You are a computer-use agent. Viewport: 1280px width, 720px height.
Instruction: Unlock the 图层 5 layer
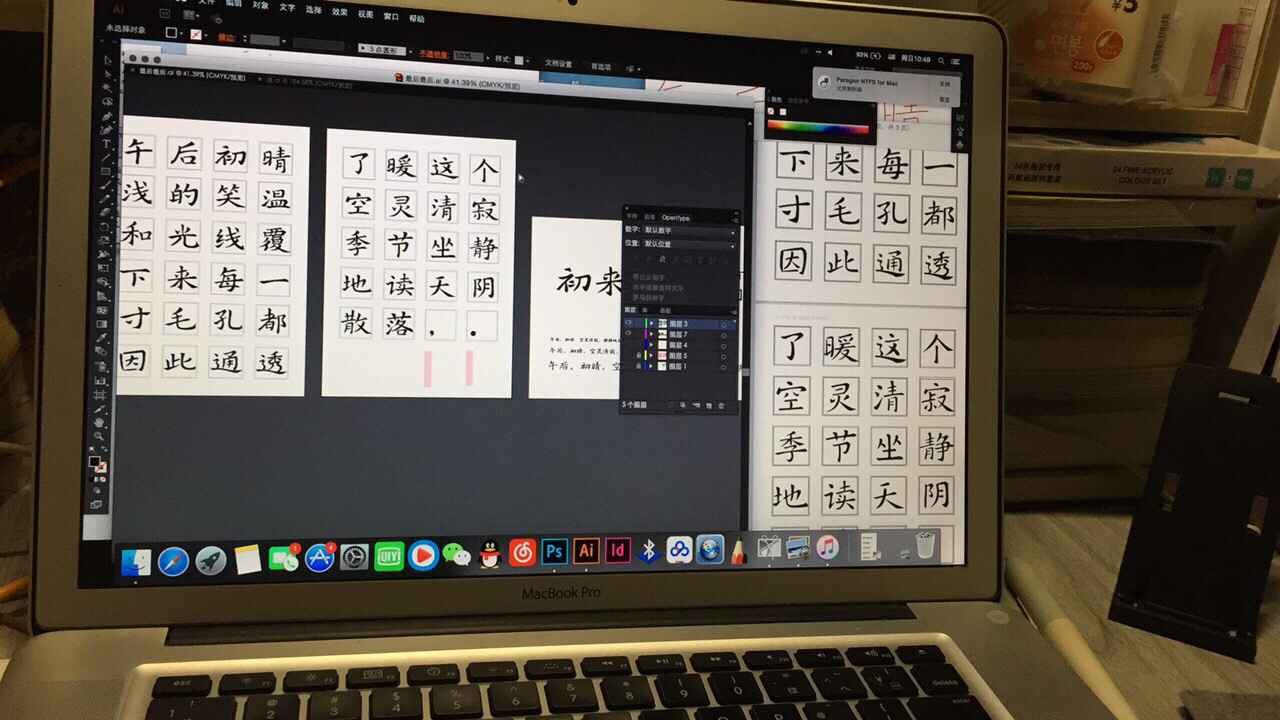637,356
